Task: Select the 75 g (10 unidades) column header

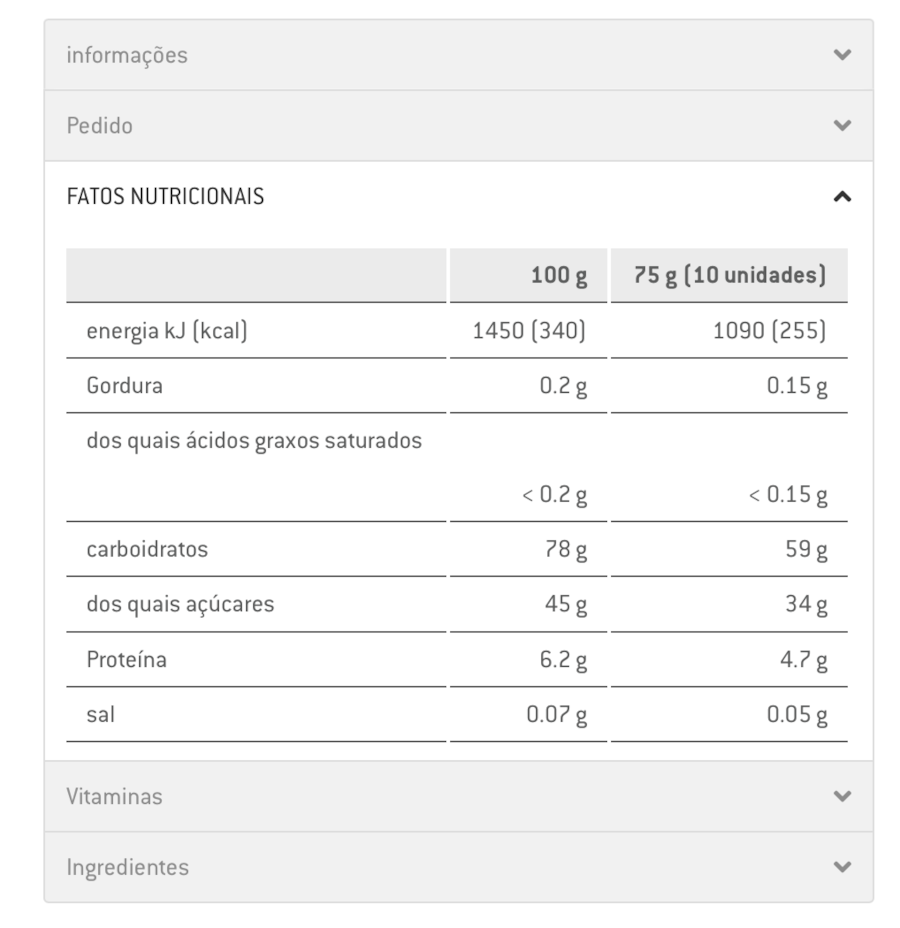Action: click(x=729, y=275)
